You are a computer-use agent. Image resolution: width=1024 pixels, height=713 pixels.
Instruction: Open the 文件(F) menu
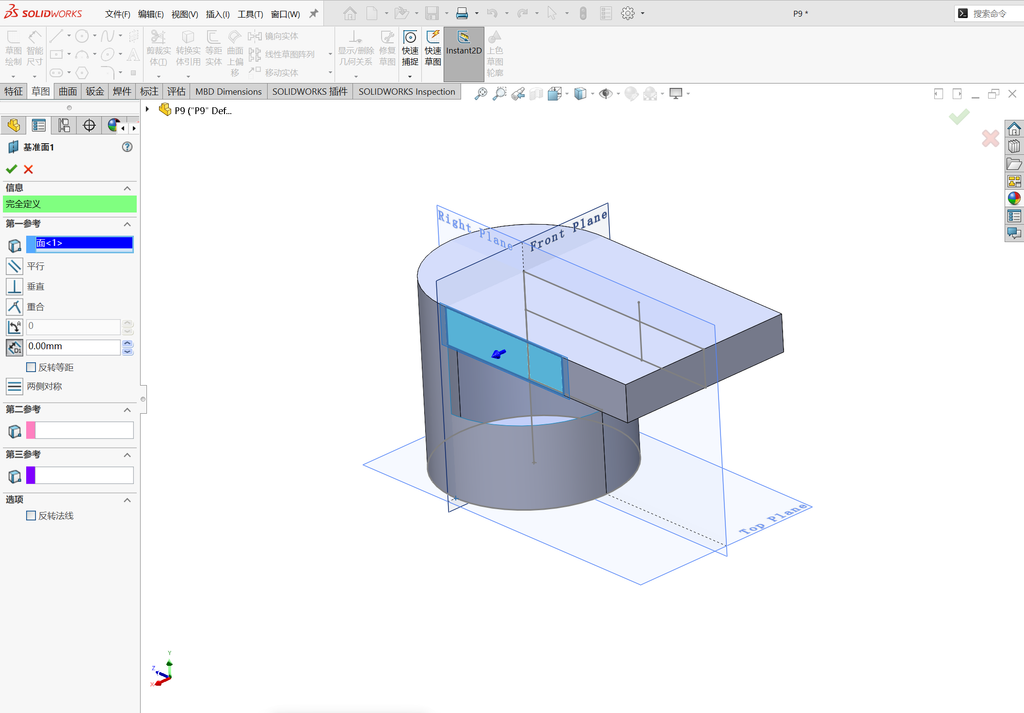tap(118, 14)
